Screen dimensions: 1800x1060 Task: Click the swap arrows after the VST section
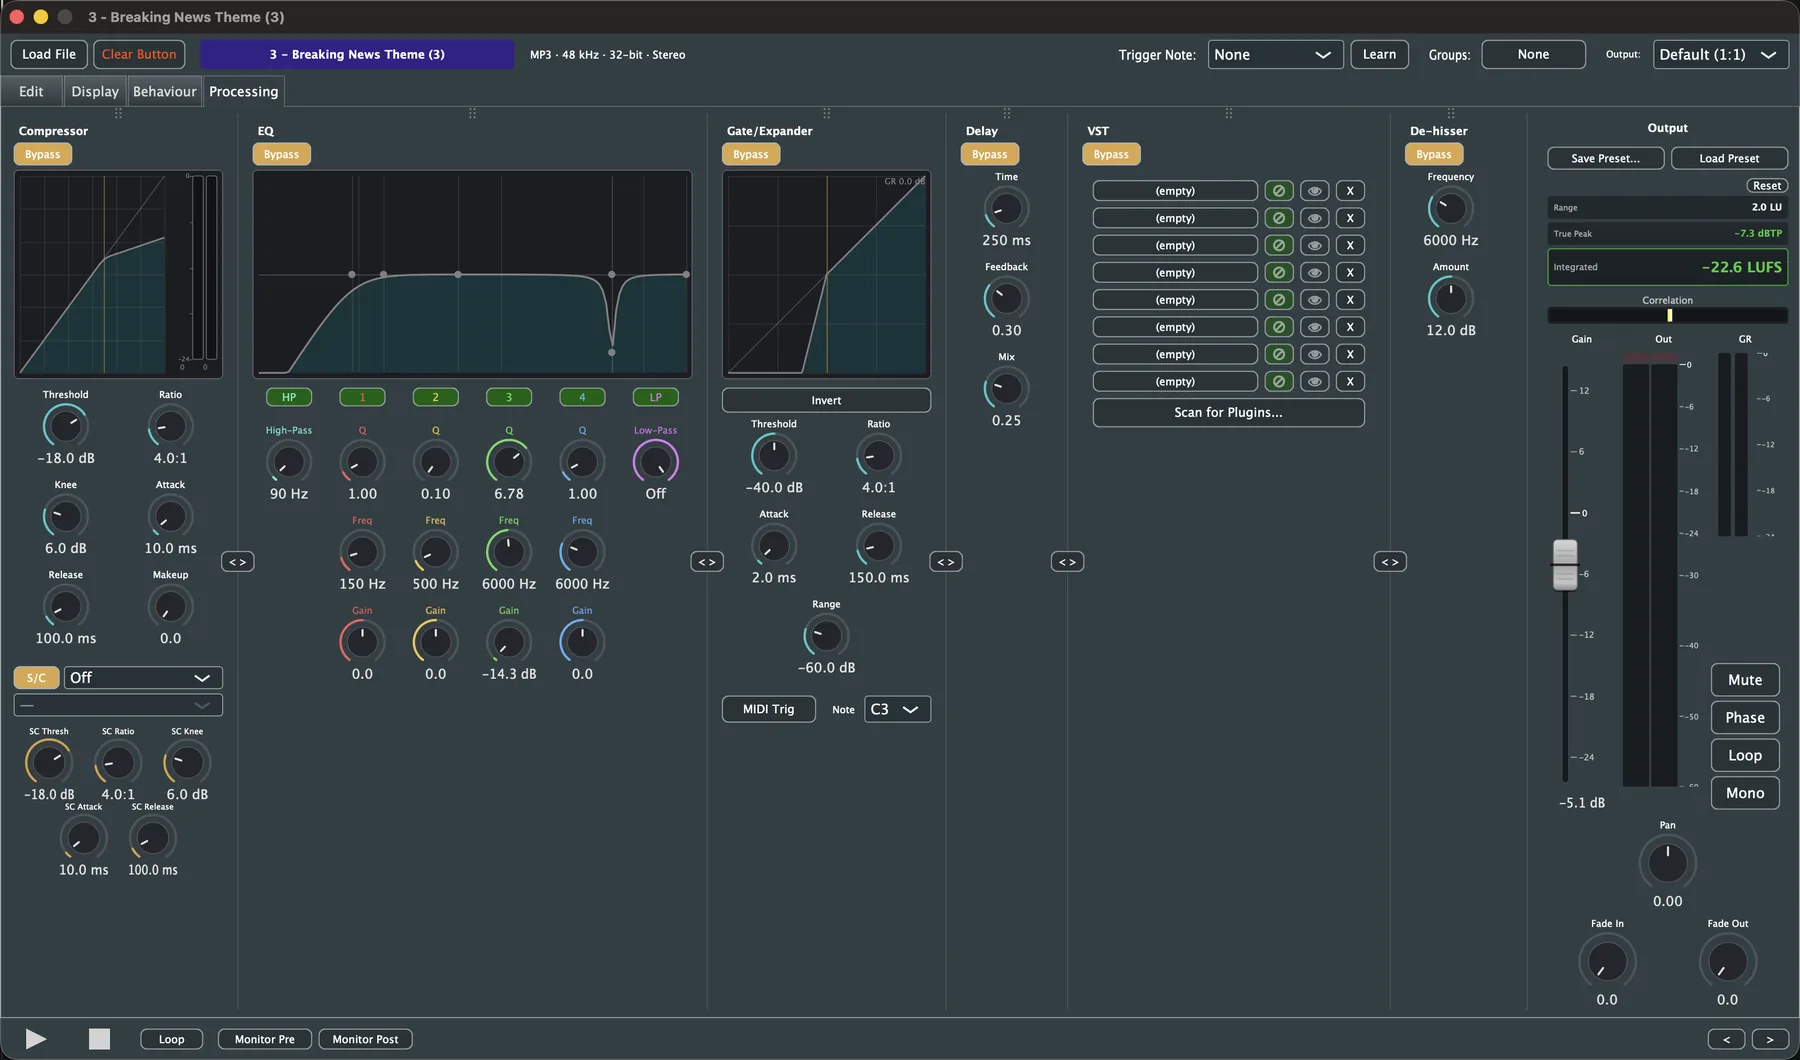(x=1390, y=562)
